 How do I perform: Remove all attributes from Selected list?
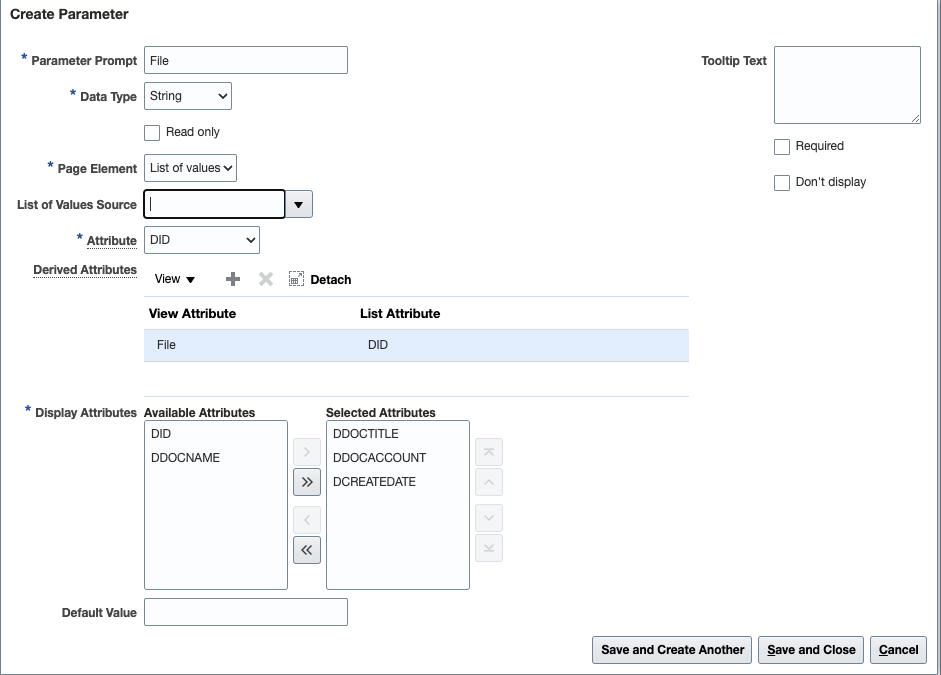(x=307, y=550)
